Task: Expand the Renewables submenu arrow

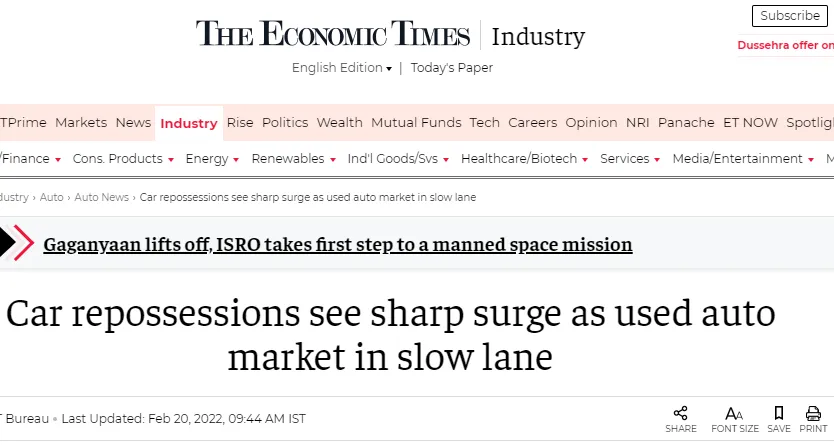Action: (x=332, y=159)
